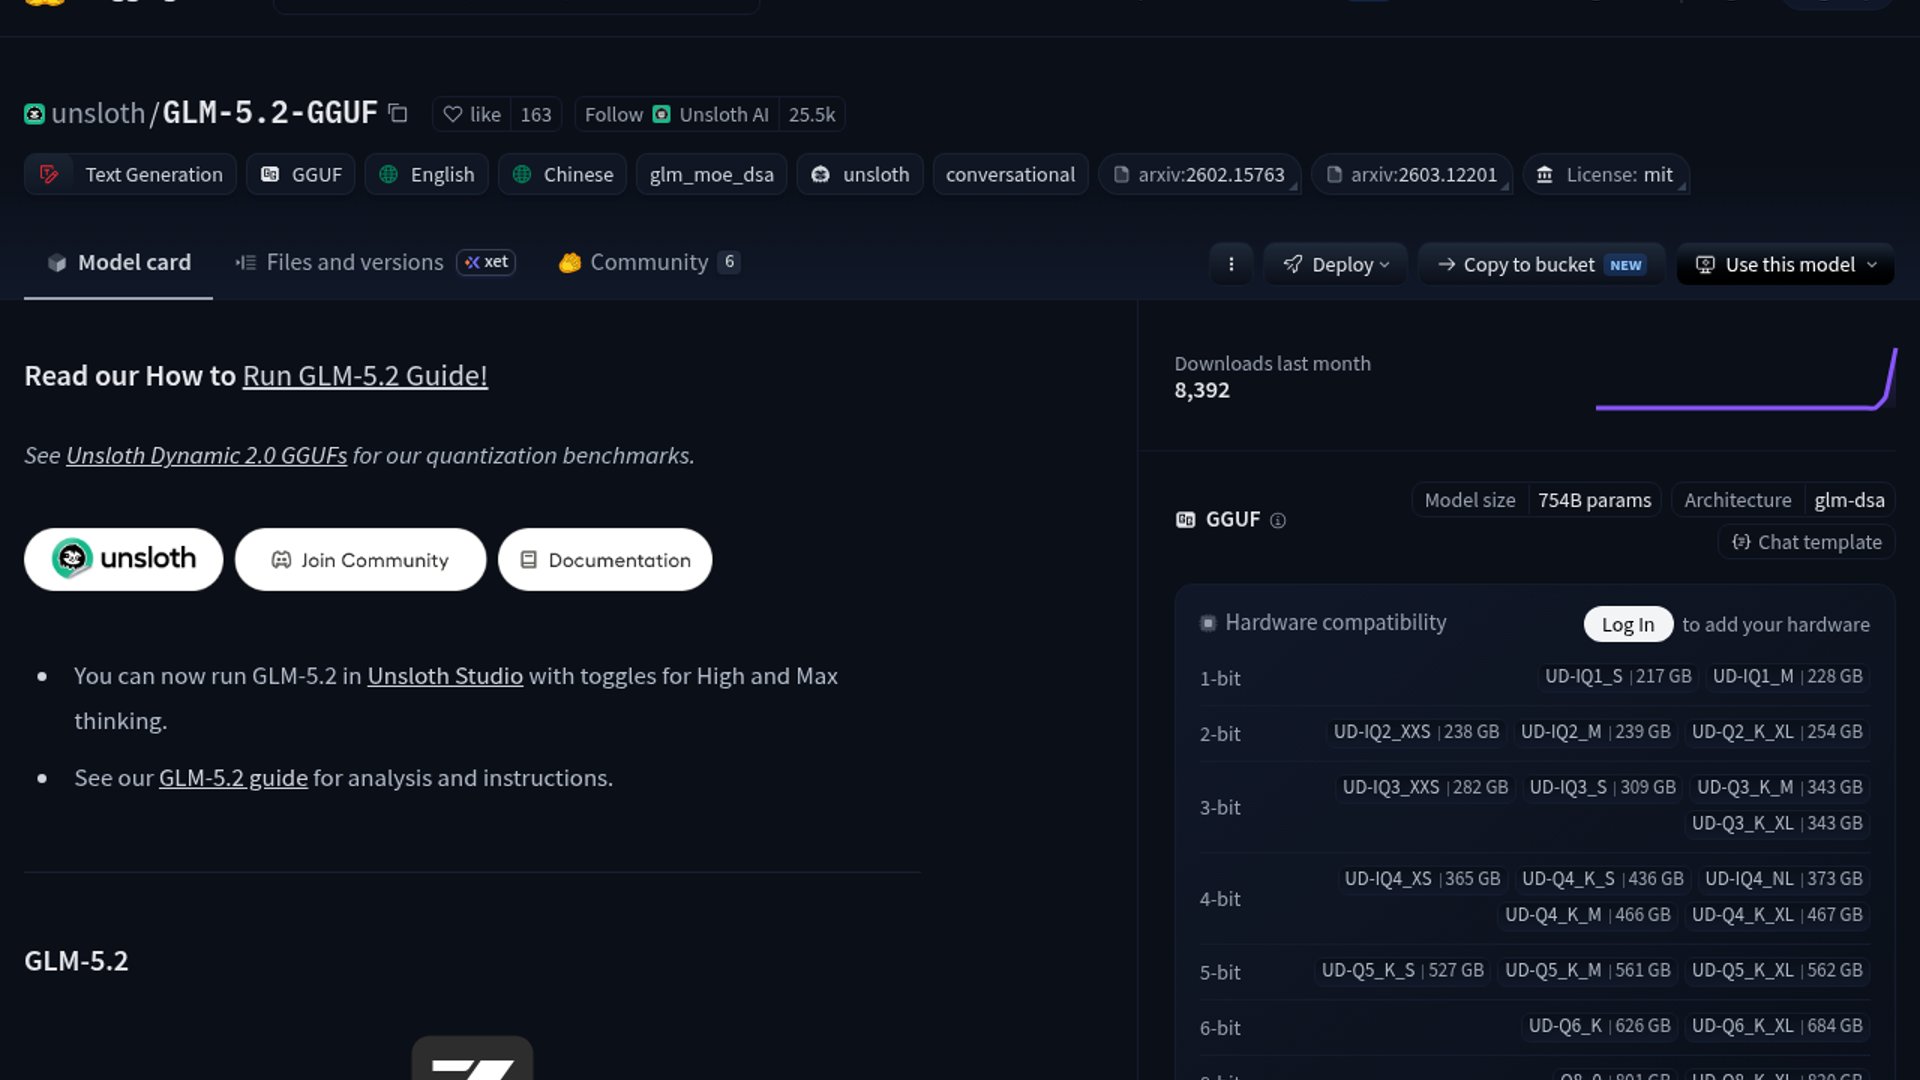Select UD-Q6_K_XL 684 GB quantization
This screenshot has width=1920, height=1080.
(x=1777, y=1026)
